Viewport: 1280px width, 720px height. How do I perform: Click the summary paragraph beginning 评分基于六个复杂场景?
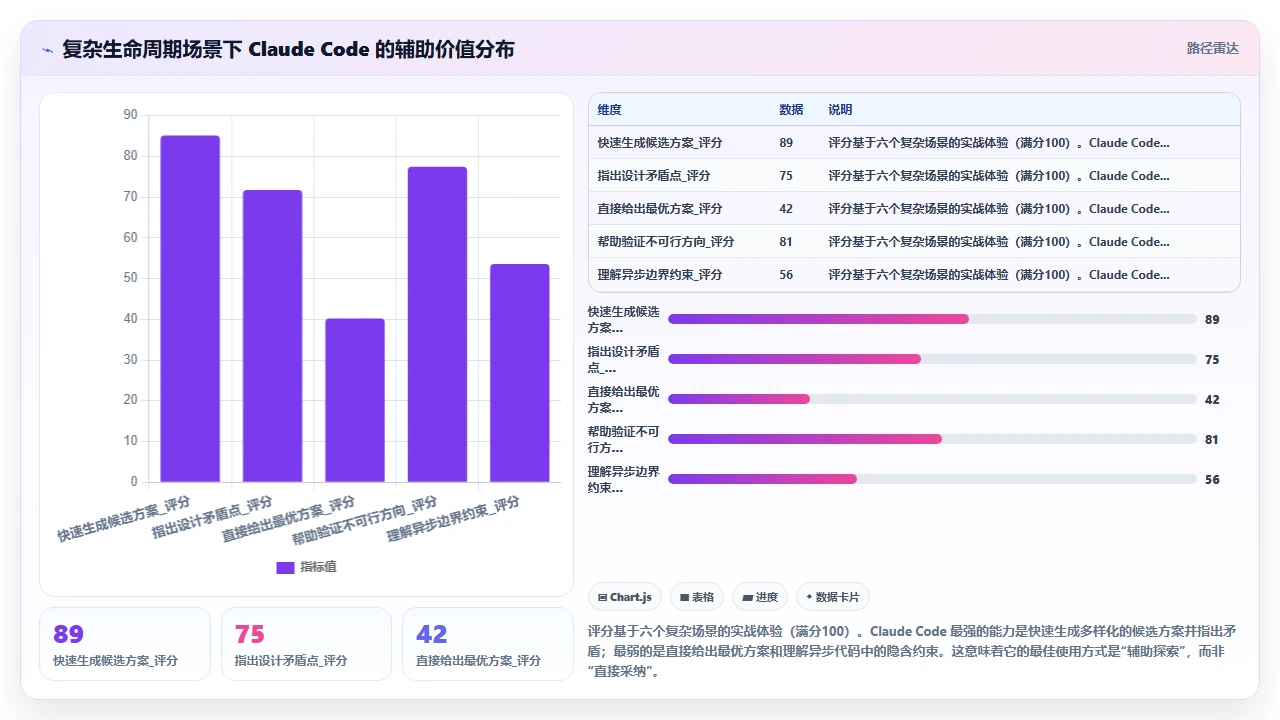coord(912,651)
